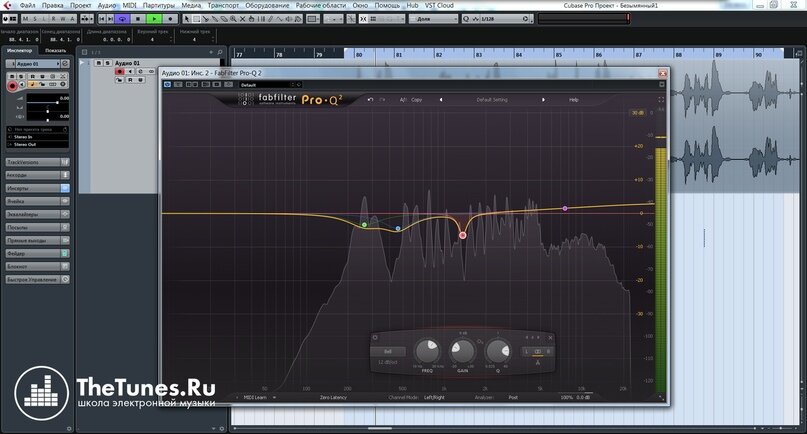Click the Stop button in transport
The width and height of the screenshot is (807, 434).
pos(137,19)
